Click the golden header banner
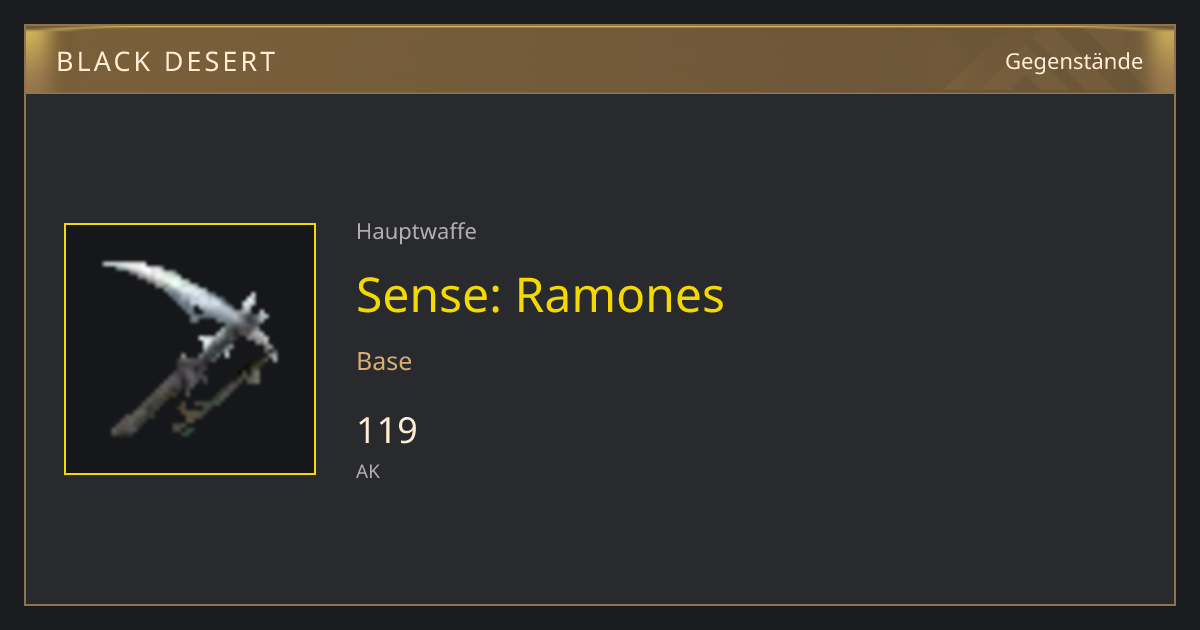Screen dimensions: 1200x630 click(600, 60)
